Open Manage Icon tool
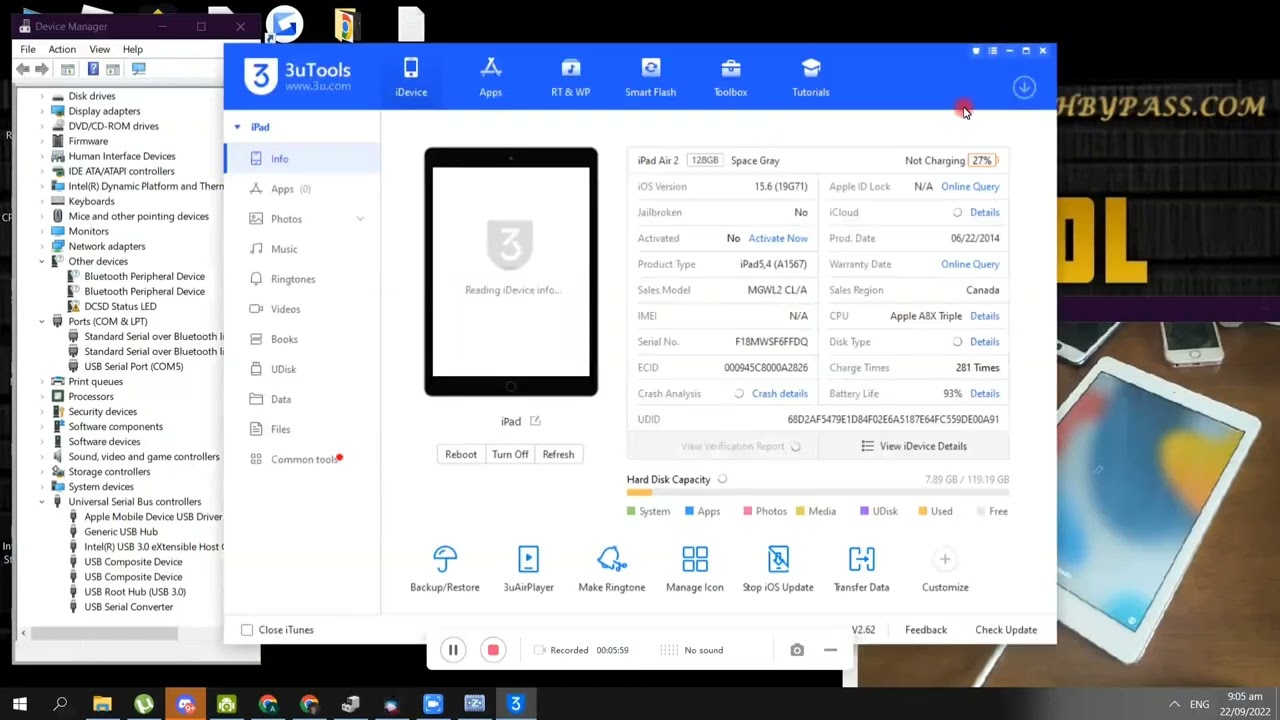 (x=695, y=569)
